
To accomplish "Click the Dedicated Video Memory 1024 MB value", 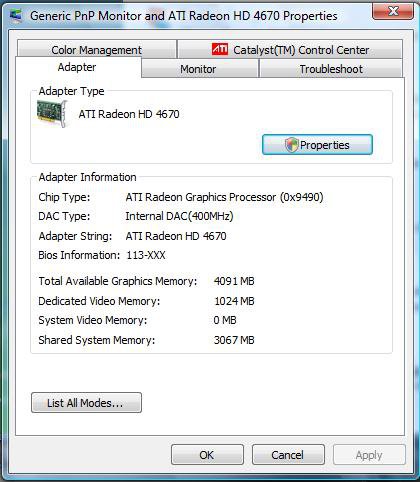I will click(234, 301).
